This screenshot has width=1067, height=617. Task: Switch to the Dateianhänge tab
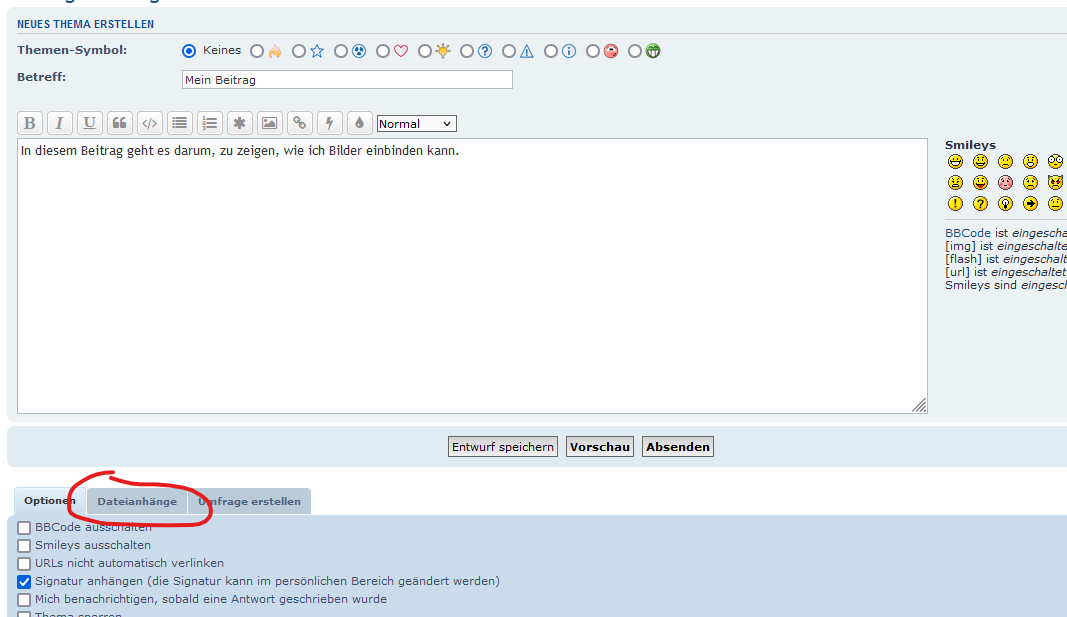[137, 502]
